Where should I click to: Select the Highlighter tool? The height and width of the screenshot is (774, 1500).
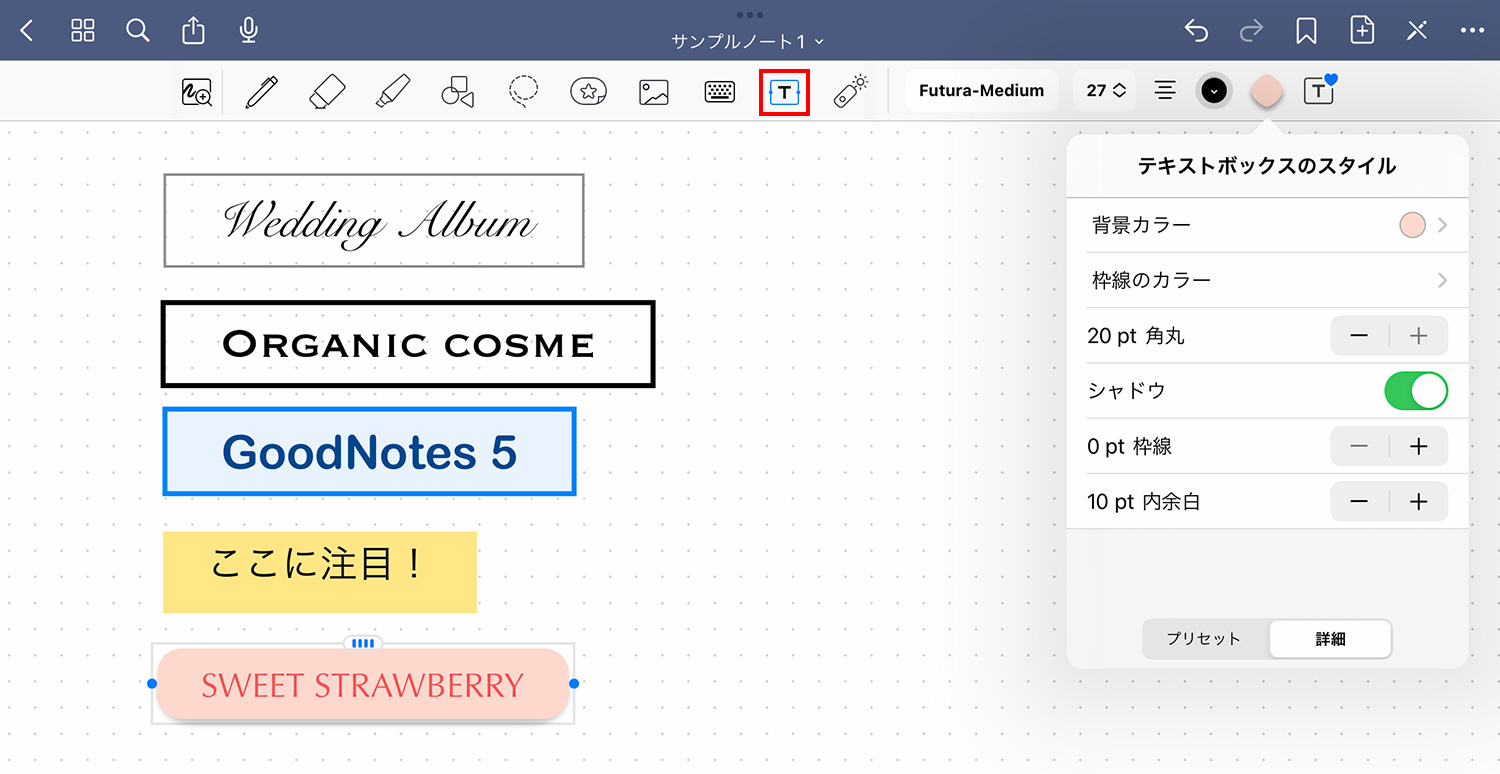tap(391, 92)
